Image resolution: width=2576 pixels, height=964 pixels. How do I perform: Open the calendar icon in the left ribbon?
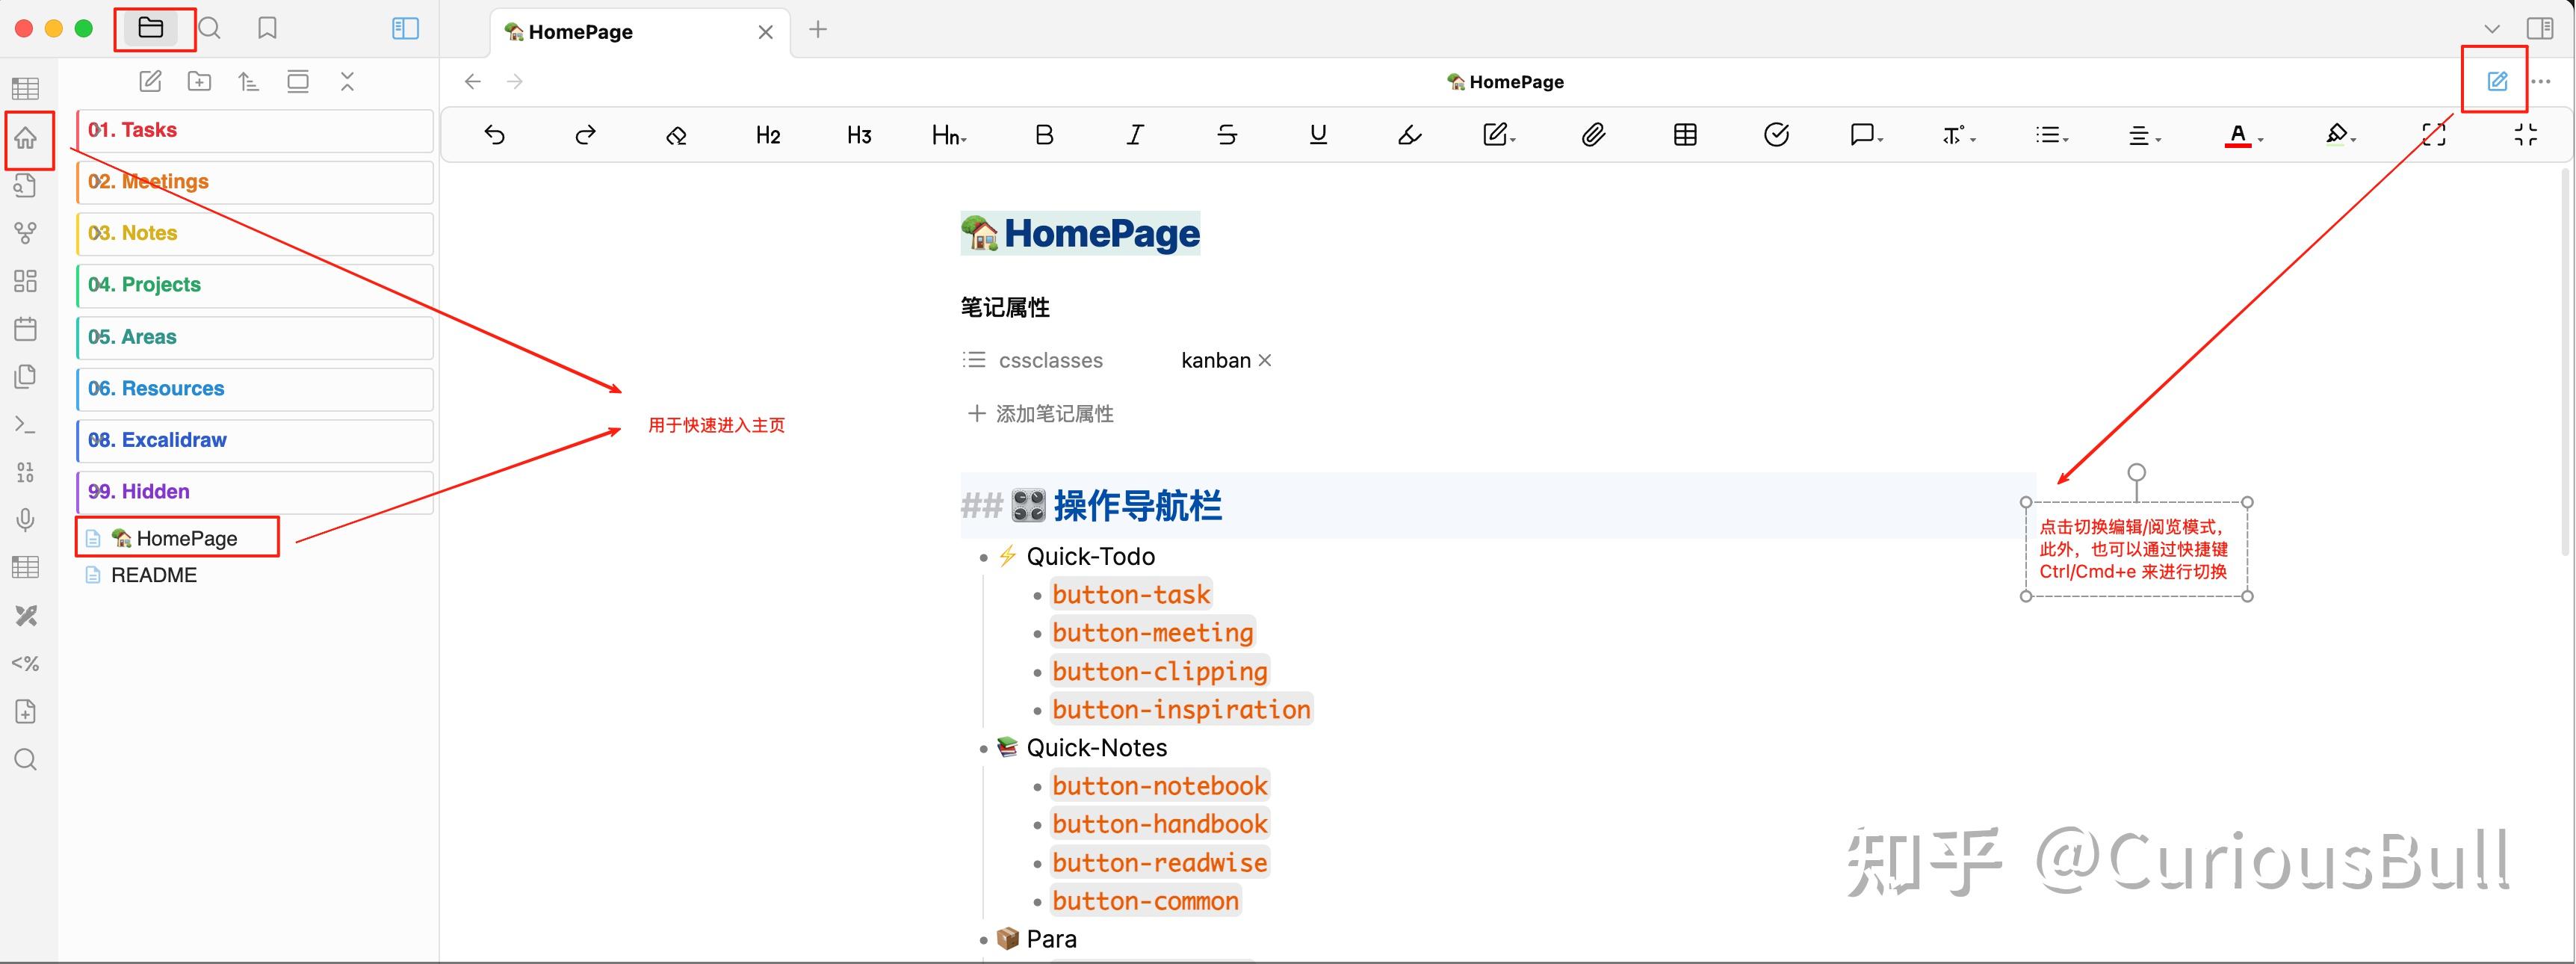(x=26, y=329)
